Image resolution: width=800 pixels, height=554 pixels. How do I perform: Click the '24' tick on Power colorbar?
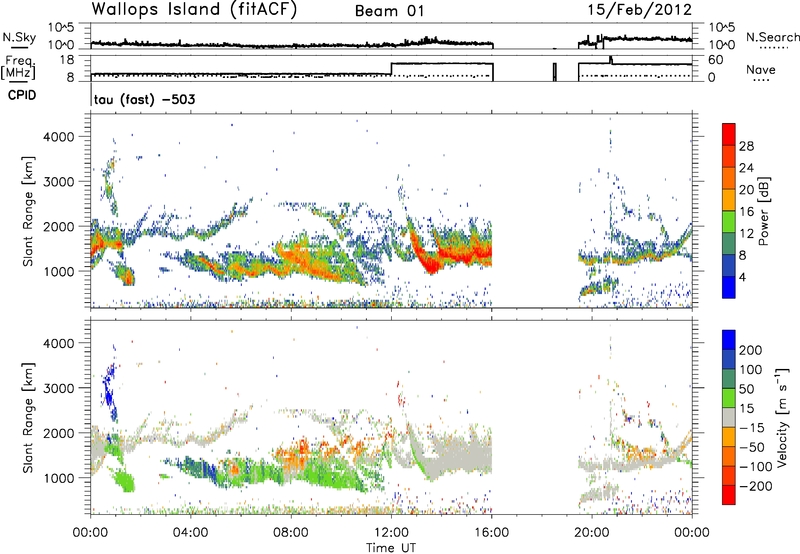pos(746,168)
